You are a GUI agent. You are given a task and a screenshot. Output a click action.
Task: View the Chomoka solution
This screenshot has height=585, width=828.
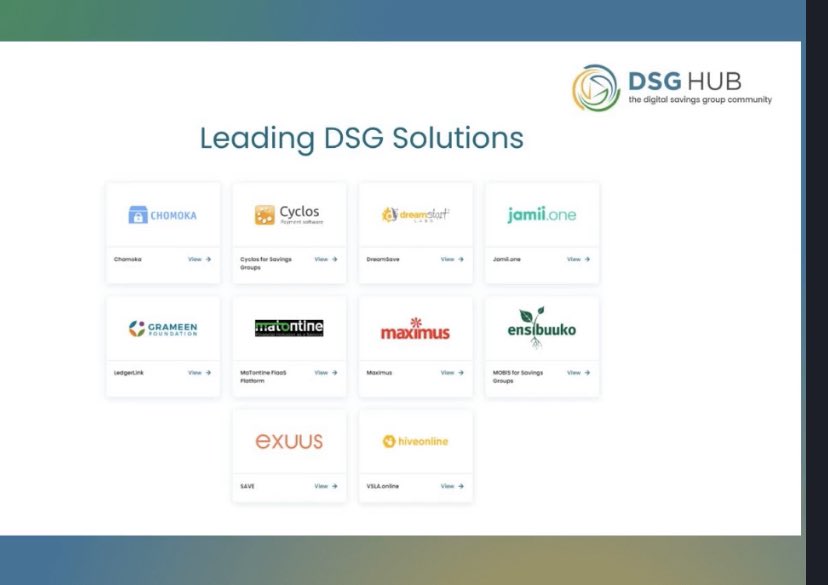click(200, 259)
